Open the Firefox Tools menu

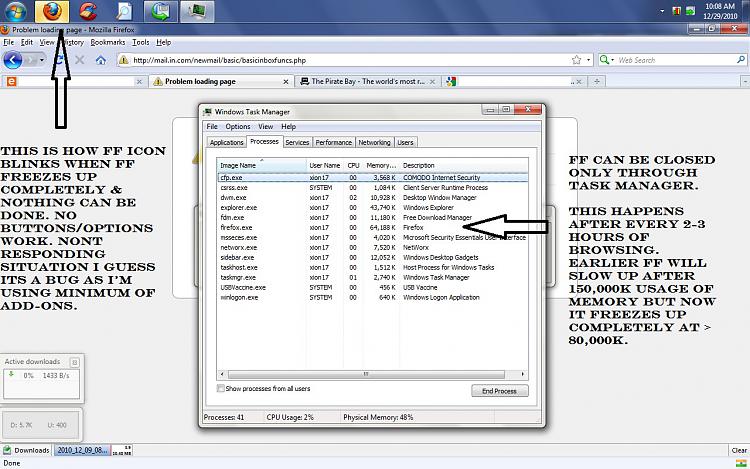click(x=141, y=42)
